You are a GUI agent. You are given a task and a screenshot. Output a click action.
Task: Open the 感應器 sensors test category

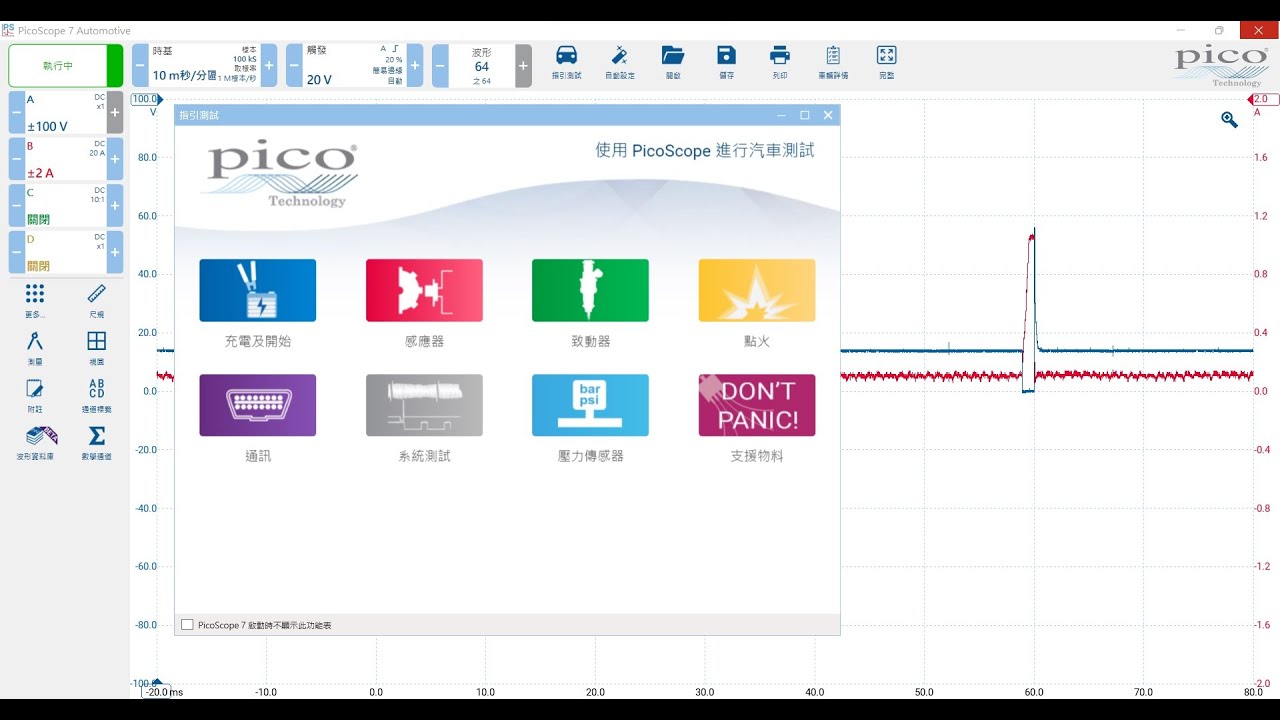(x=424, y=291)
